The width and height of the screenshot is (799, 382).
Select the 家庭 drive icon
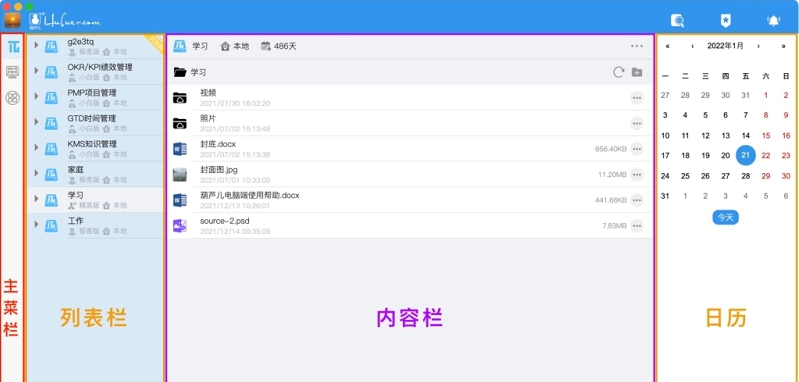[51, 174]
